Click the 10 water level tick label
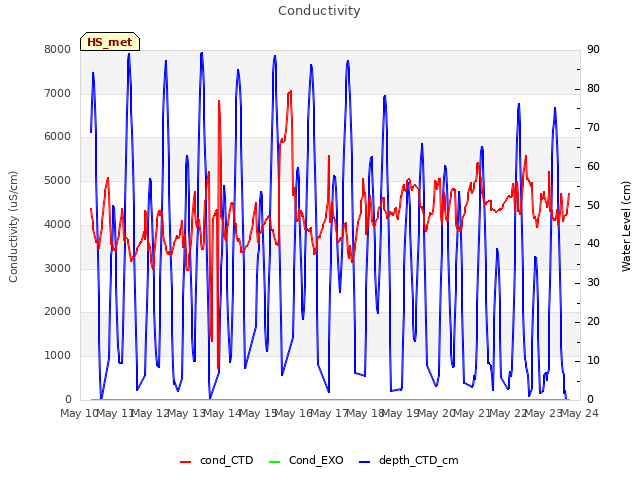The height and width of the screenshot is (480, 640). [593, 361]
